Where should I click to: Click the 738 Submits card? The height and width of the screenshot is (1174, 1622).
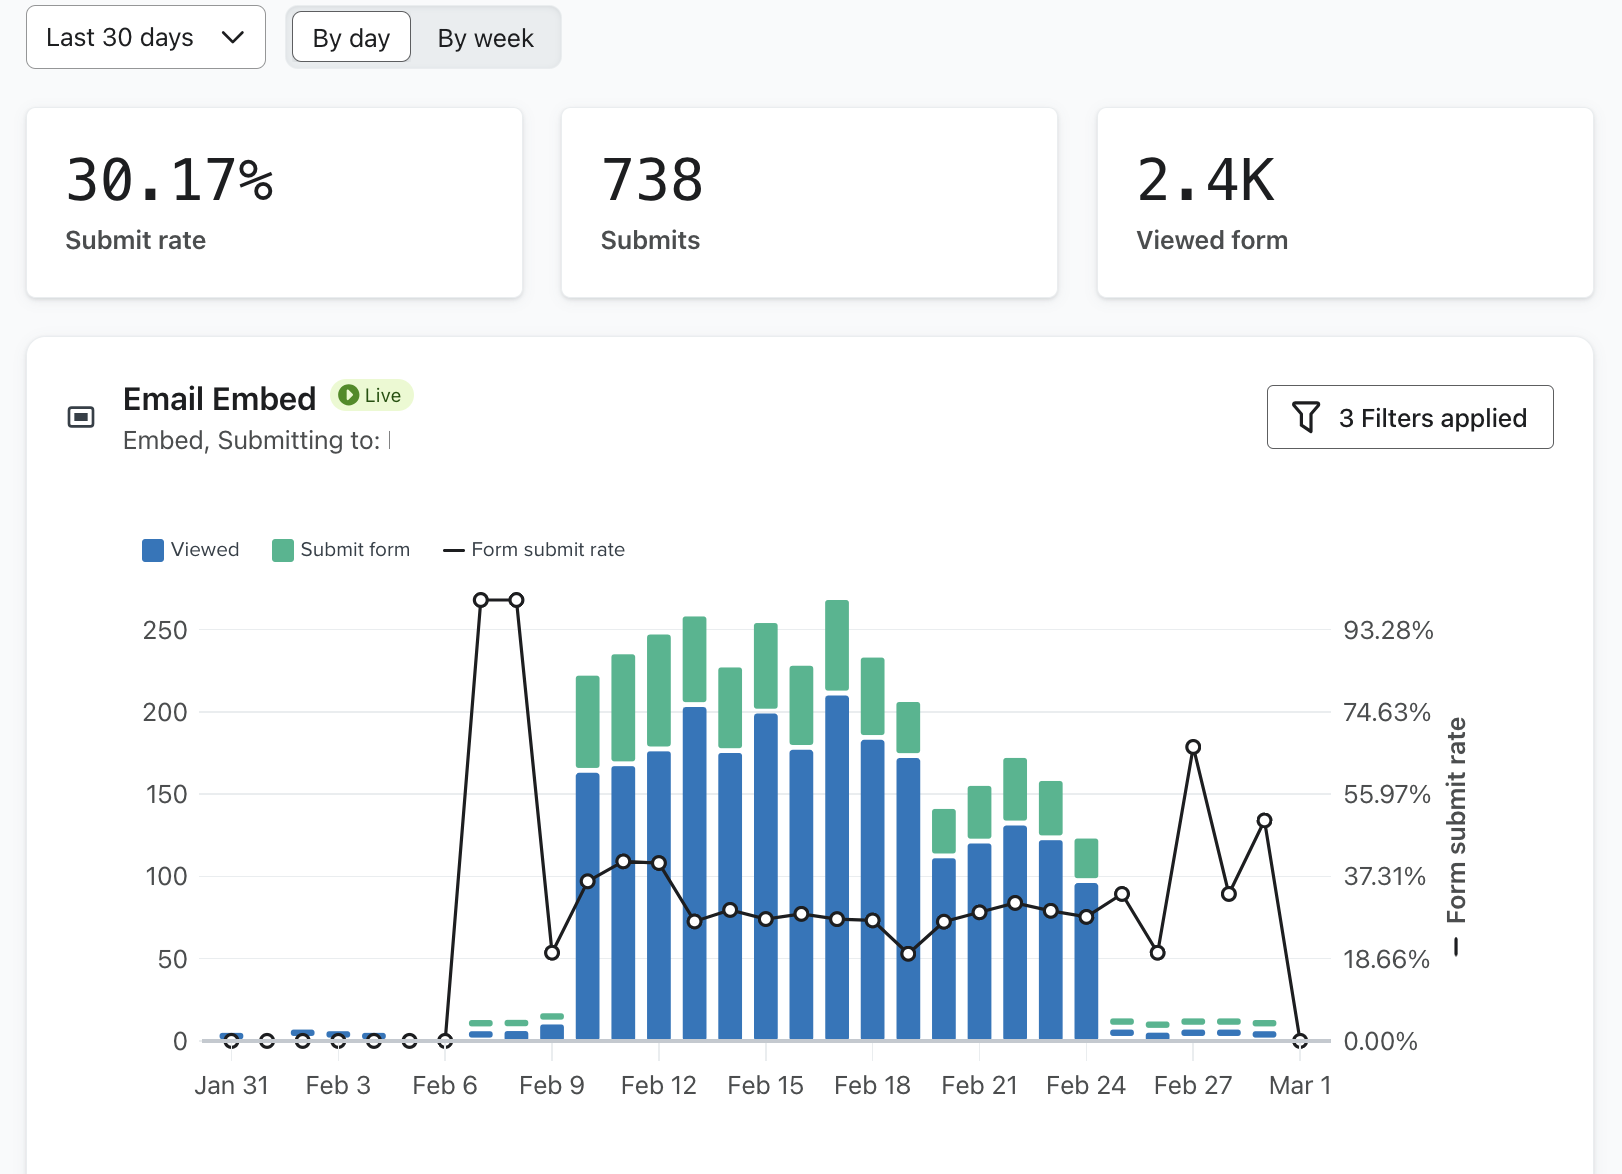[x=809, y=203]
